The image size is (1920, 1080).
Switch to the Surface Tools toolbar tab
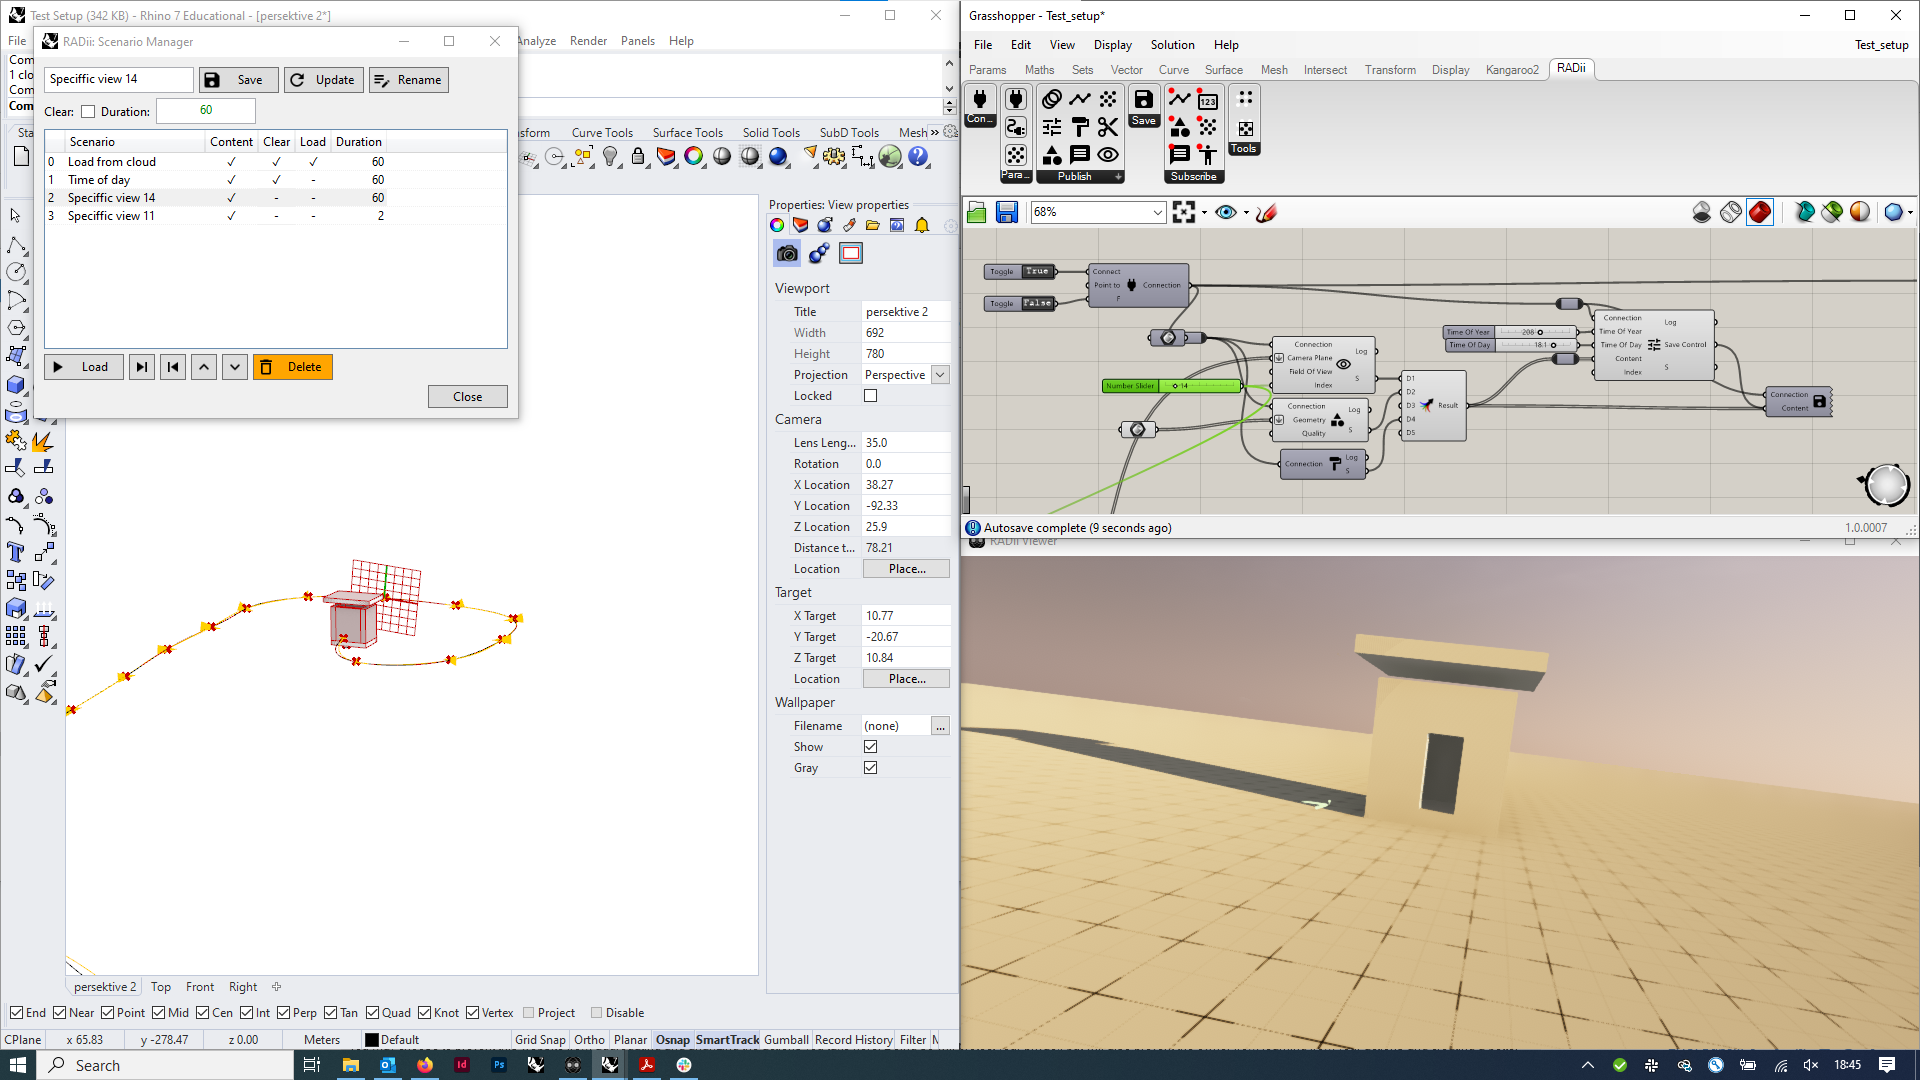click(x=687, y=133)
